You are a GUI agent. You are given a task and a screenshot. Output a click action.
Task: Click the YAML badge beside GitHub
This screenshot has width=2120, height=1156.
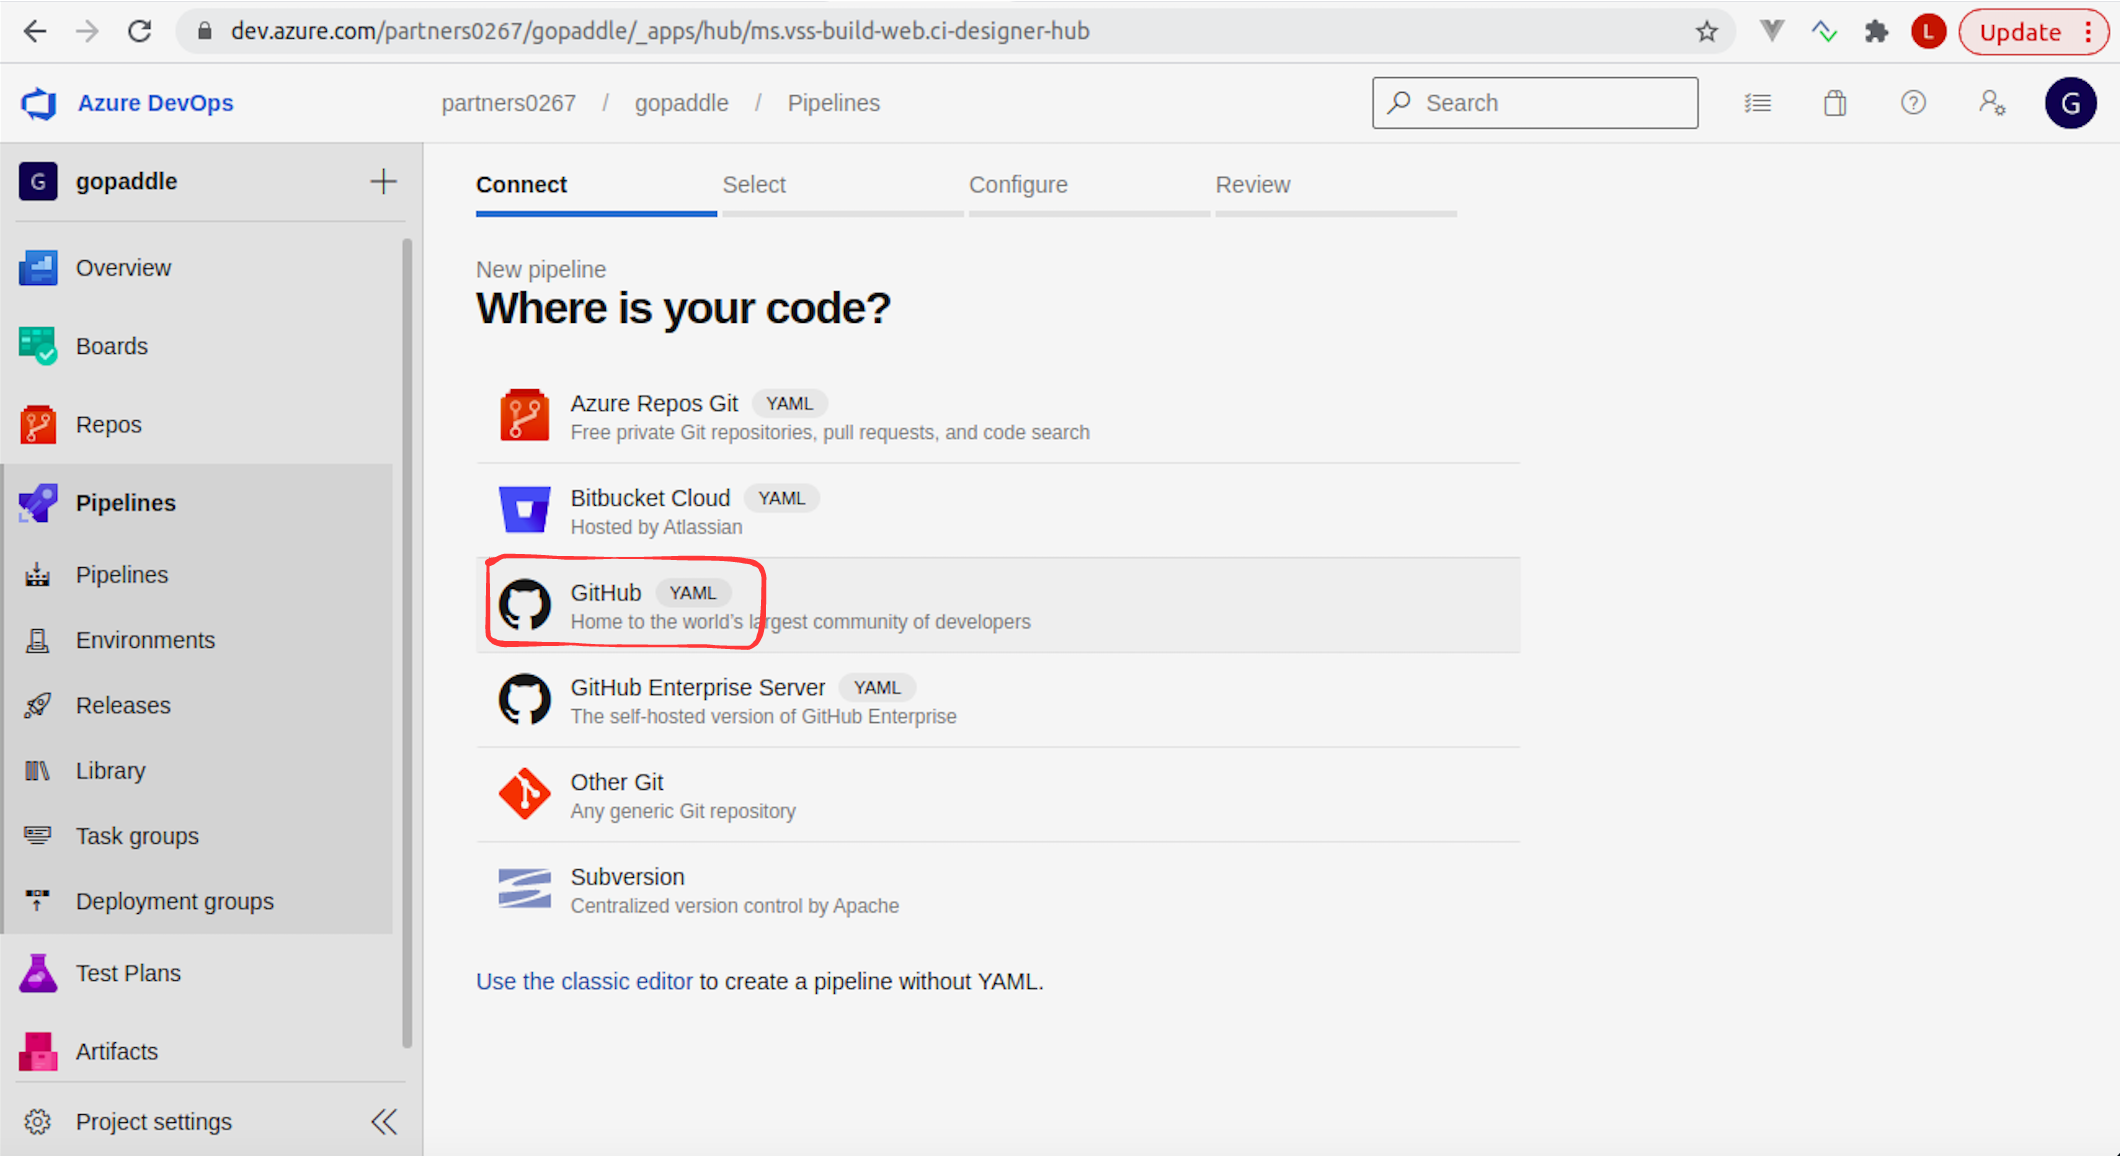pyautogui.click(x=693, y=593)
